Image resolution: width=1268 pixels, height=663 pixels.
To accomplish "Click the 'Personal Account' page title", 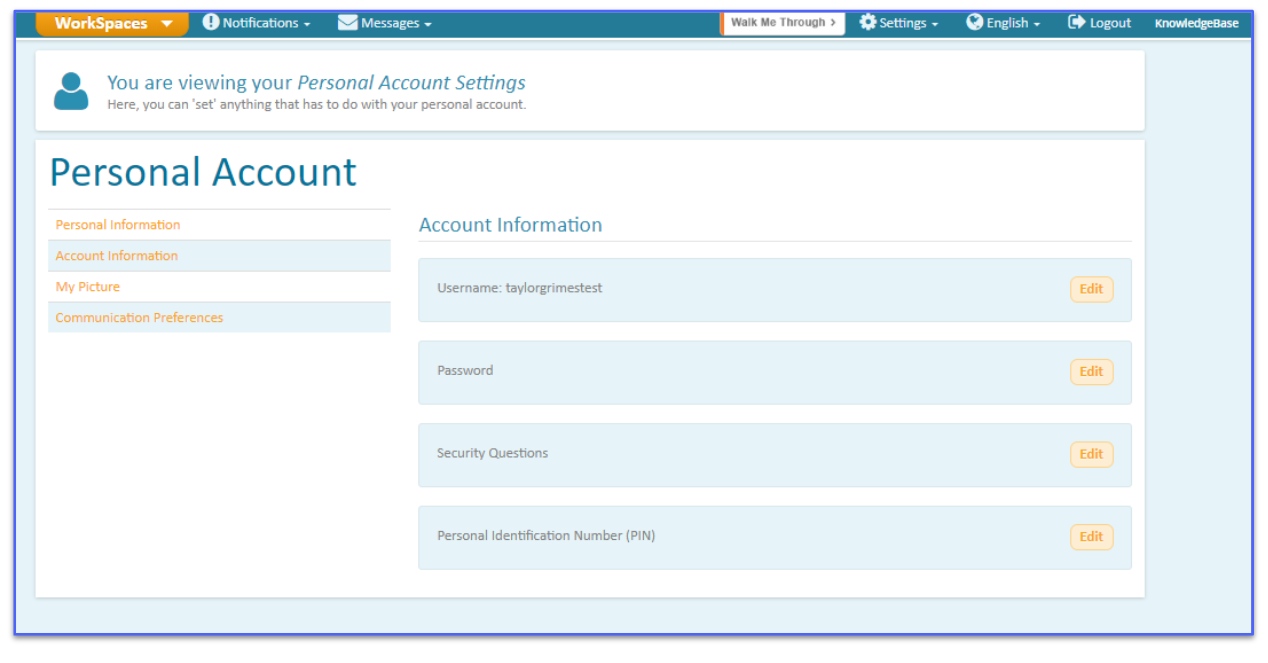I will click(203, 172).
